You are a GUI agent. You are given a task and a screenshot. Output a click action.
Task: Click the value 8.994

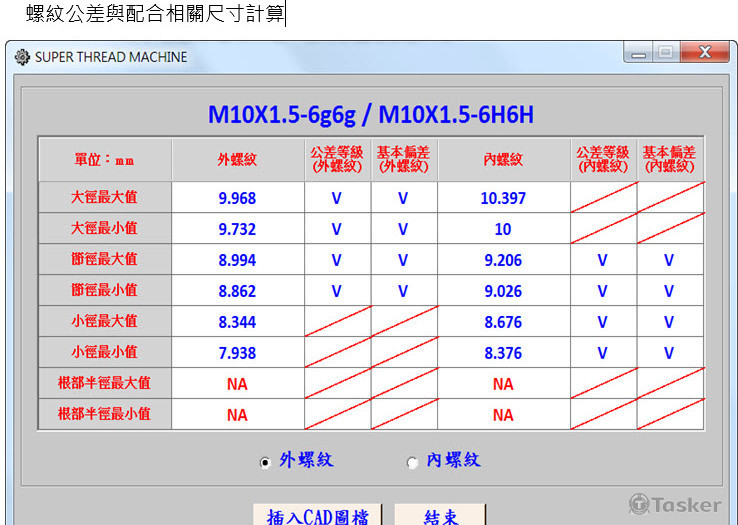[237, 260]
